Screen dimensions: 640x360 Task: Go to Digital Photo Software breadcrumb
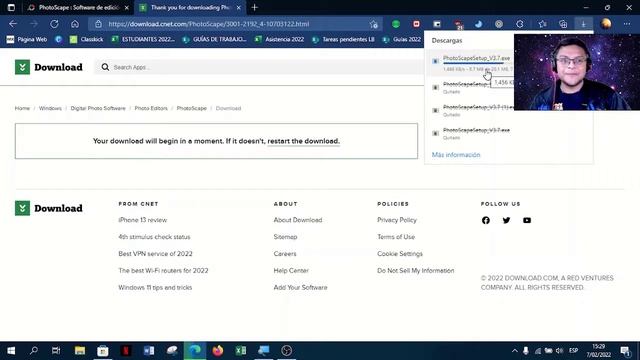(x=98, y=108)
